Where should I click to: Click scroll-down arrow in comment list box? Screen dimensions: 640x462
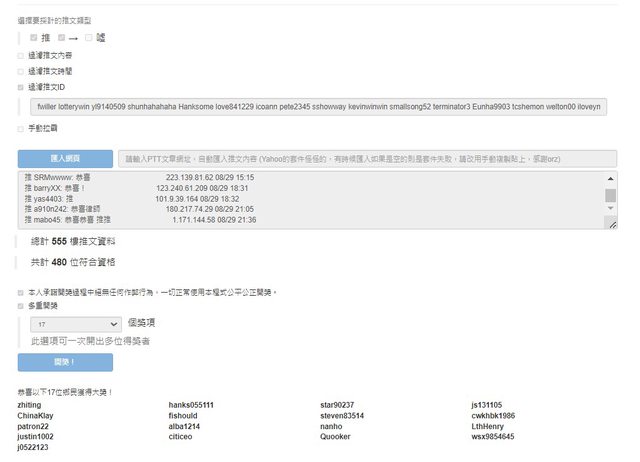pyautogui.click(x=611, y=213)
